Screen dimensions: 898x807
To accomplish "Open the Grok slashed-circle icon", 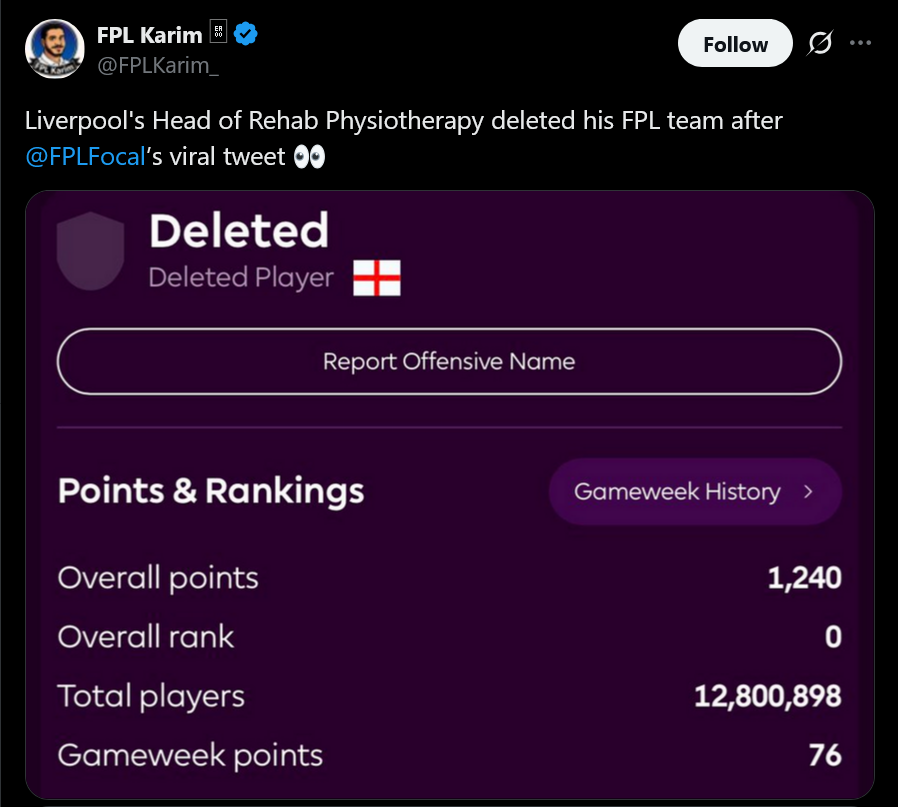I will tap(820, 45).
